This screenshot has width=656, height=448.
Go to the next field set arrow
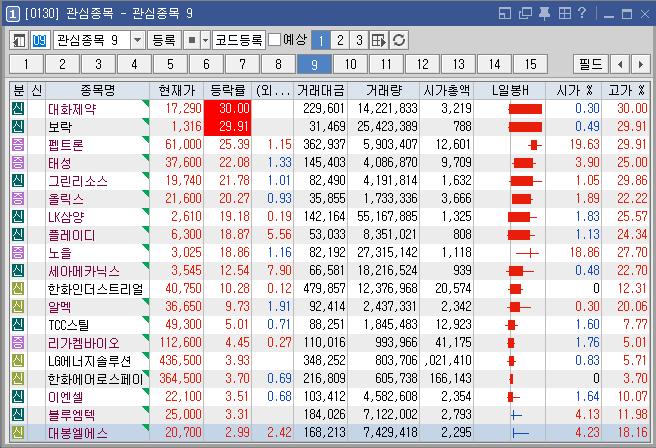(x=641, y=64)
